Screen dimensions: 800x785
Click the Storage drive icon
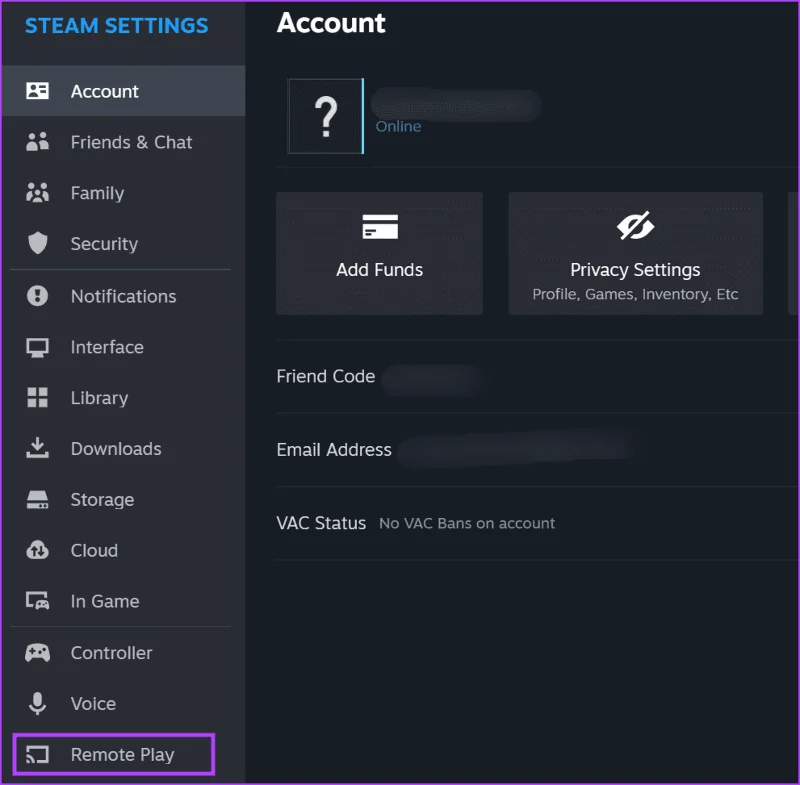tap(37, 500)
